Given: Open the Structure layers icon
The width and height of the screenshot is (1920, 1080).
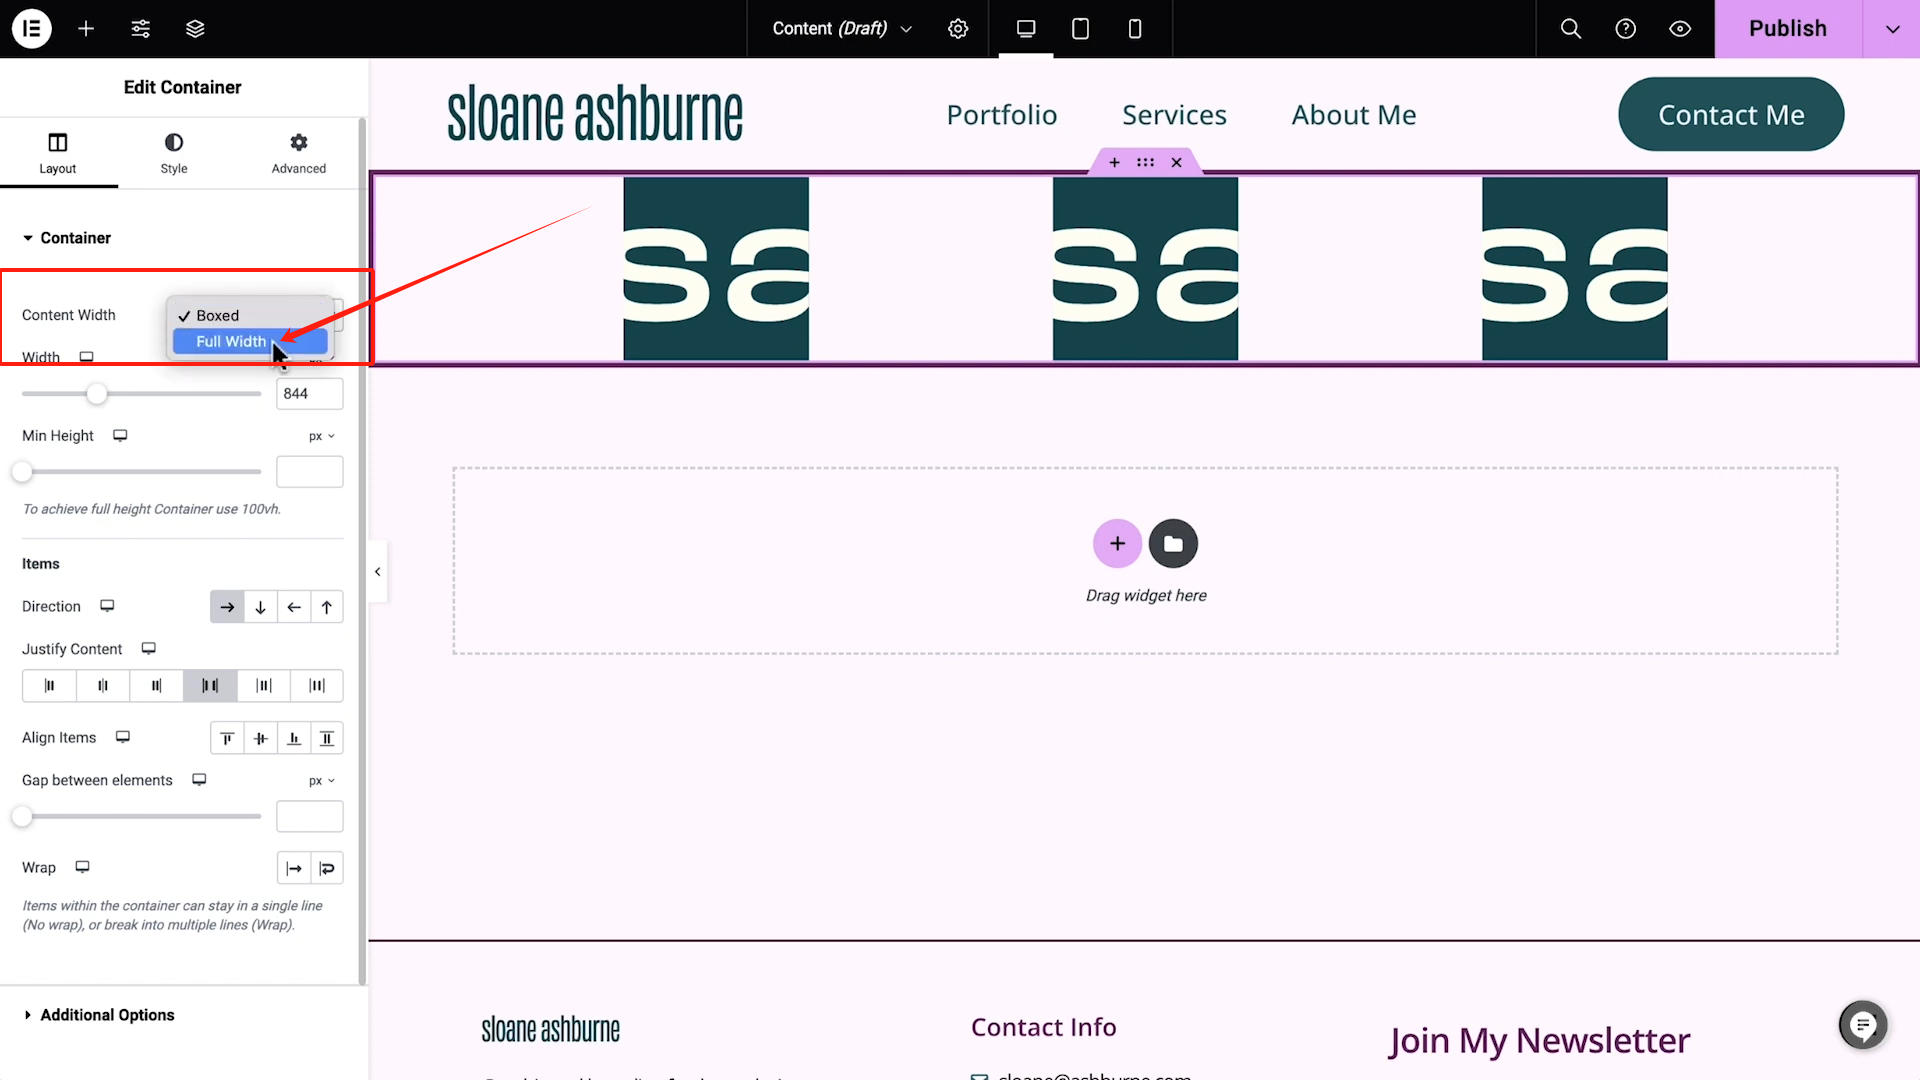Looking at the screenshot, I should (x=195, y=28).
